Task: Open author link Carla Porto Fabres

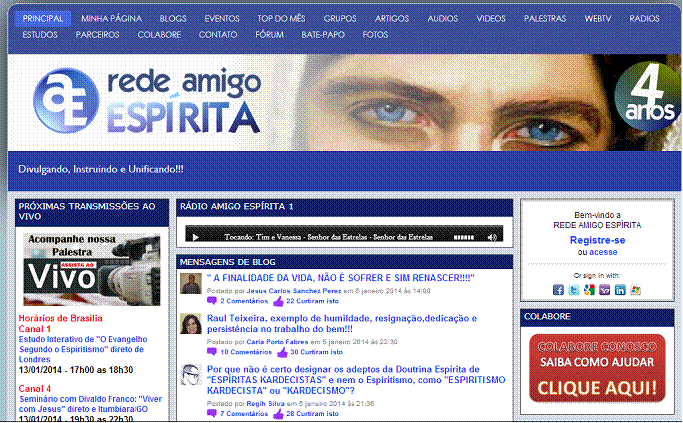Action: (x=277, y=342)
